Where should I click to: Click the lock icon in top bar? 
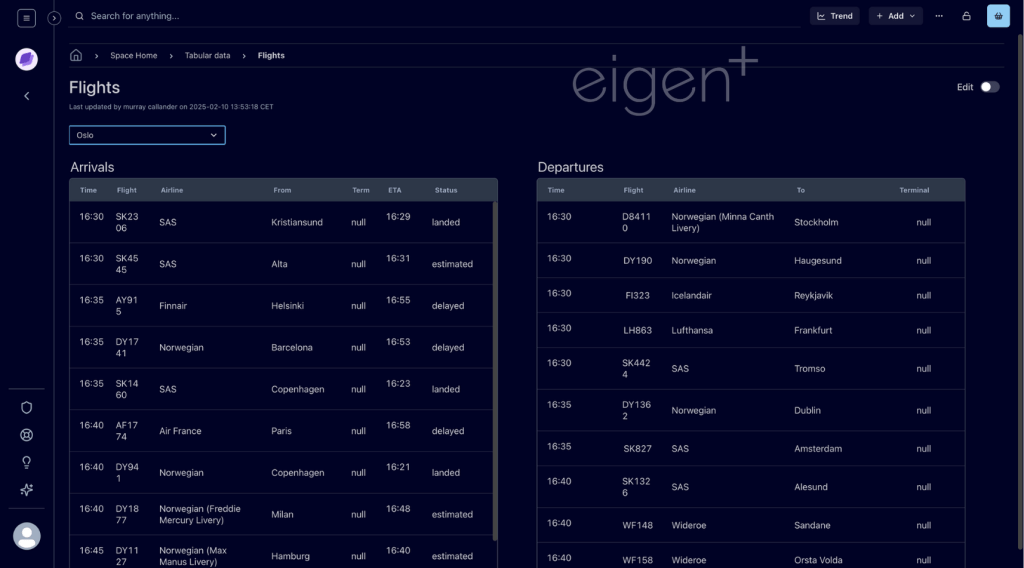point(967,16)
